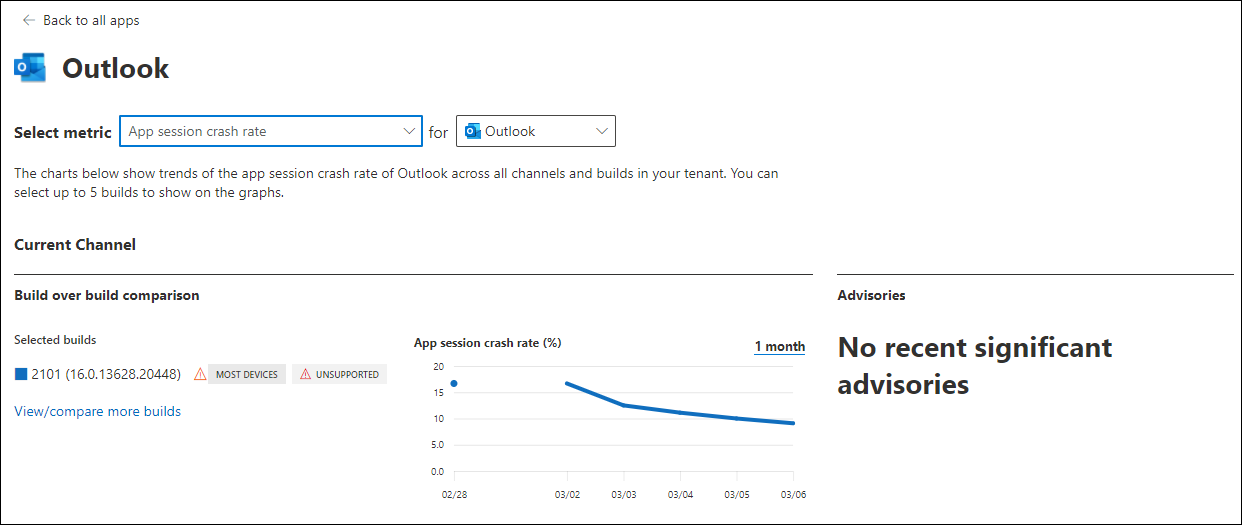Image resolution: width=1242 pixels, height=525 pixels.
Task: Click the 03/02 date label on axis
Action: 568,494
